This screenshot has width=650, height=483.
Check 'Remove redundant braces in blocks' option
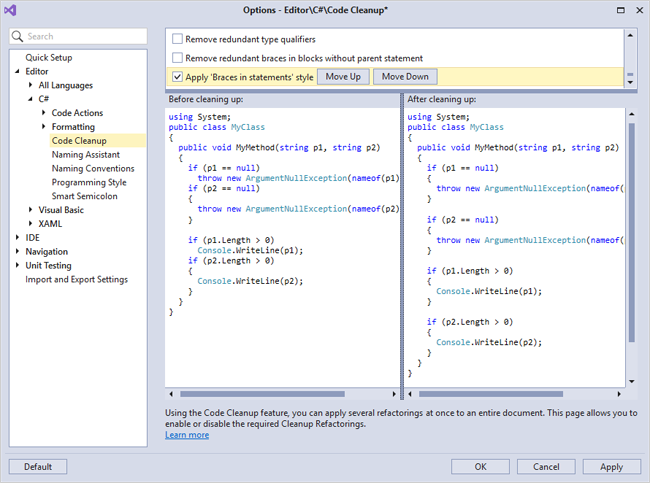pos(178,58)
